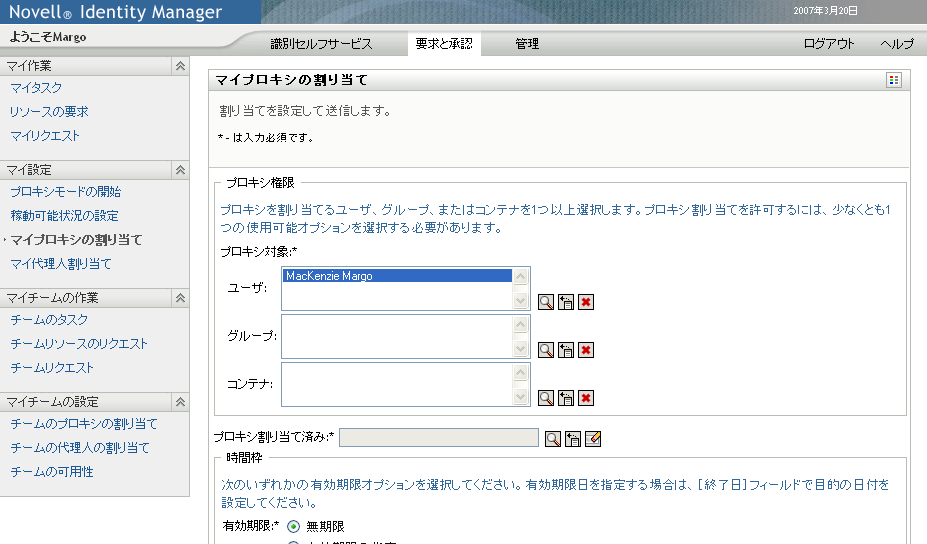Collapse the マイチームの設定 section
The width and height of the screenshot is (927, 544).
coord(180,402)
